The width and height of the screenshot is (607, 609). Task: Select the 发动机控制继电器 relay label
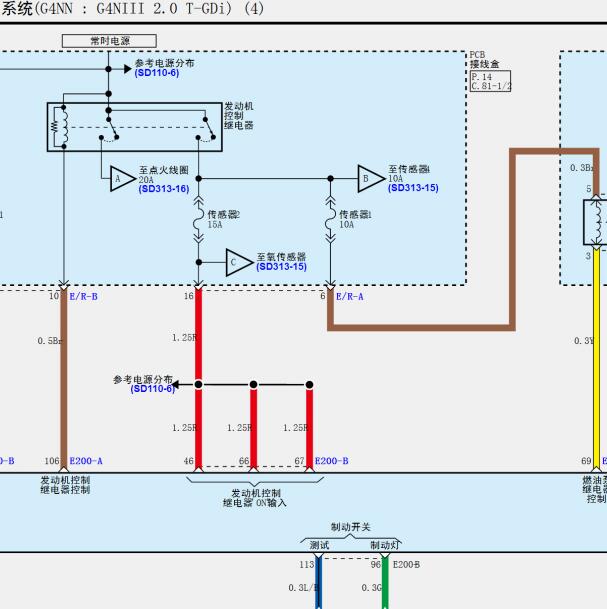coord(238,115)
